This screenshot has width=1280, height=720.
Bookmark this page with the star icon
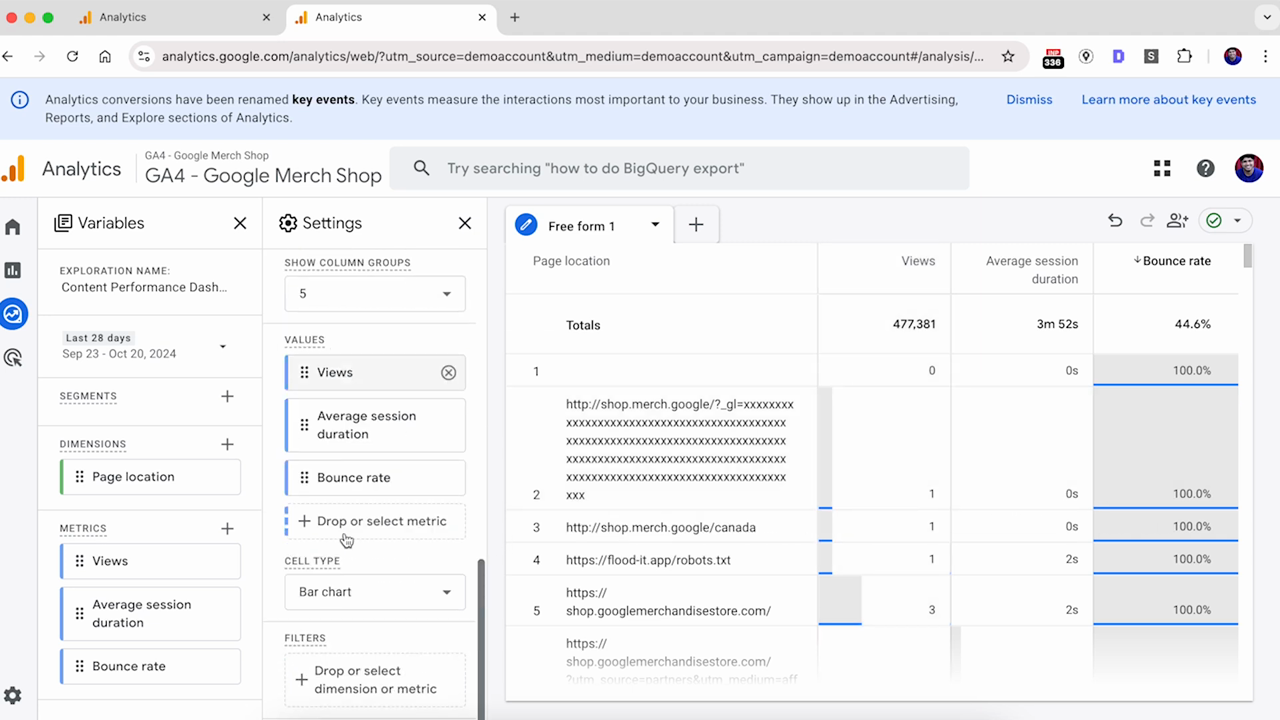tap(1008, 57)
